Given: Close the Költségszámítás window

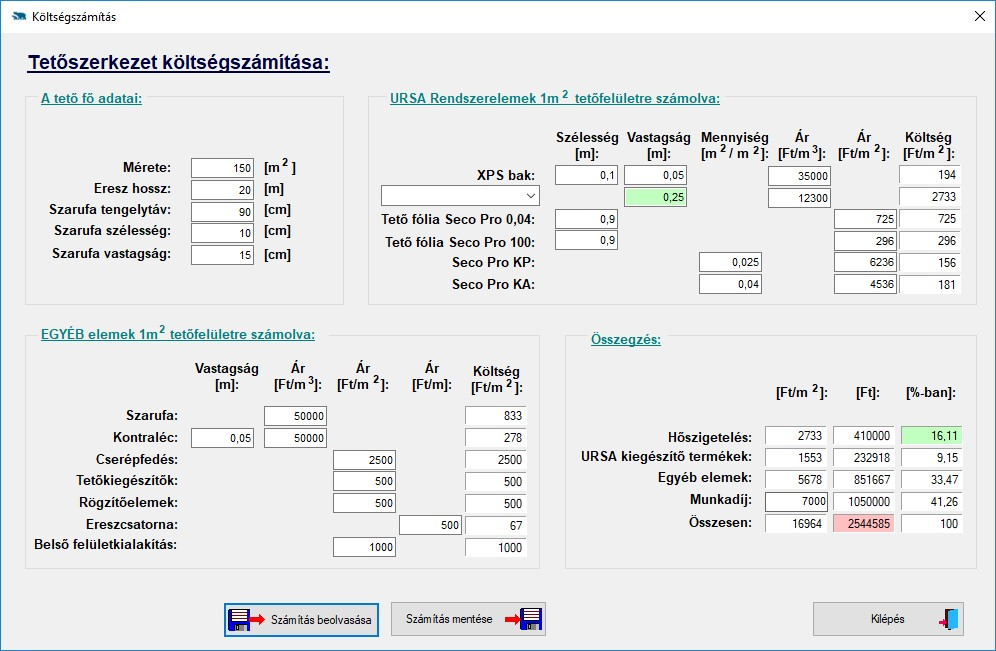Looking at the screenshot, I should pyautogui.click(x=978, y=17).
